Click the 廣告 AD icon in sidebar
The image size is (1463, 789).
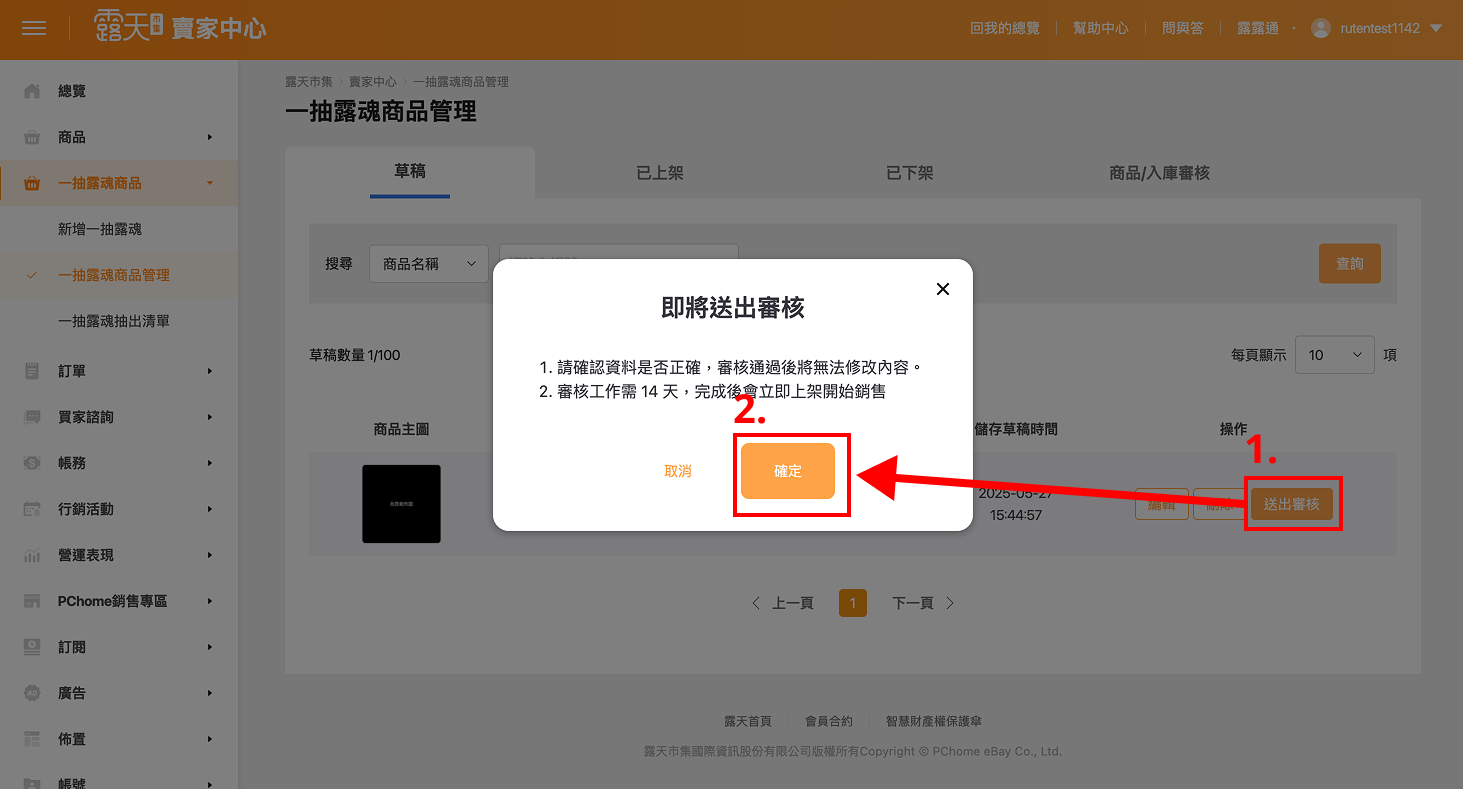point(32,693)
